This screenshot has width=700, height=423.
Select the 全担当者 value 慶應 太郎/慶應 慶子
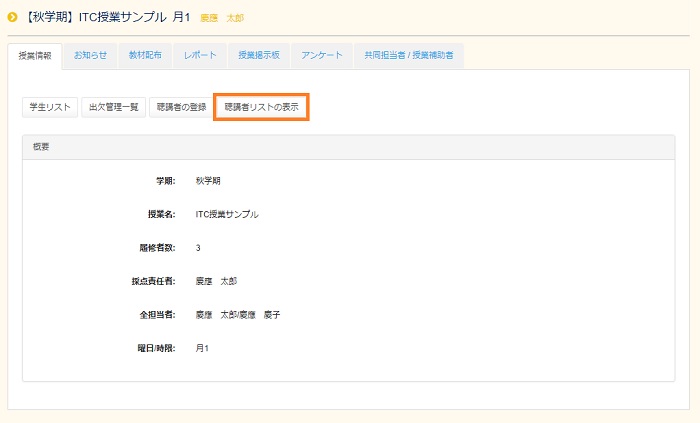pos(238,315)
